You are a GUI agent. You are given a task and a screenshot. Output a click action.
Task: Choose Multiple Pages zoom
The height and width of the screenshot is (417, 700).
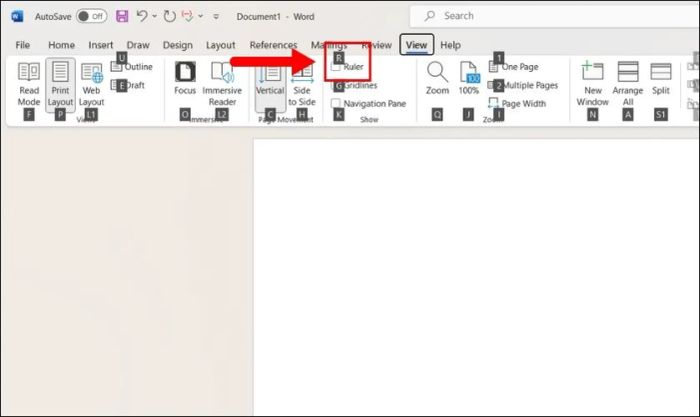coord(523,85)
